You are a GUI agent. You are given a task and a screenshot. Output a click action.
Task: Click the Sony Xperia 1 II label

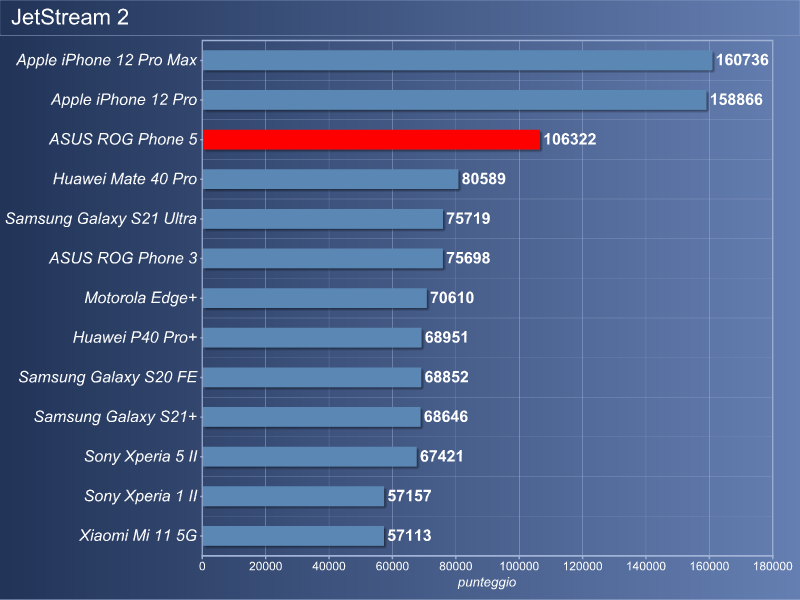[x=141, y=496]
